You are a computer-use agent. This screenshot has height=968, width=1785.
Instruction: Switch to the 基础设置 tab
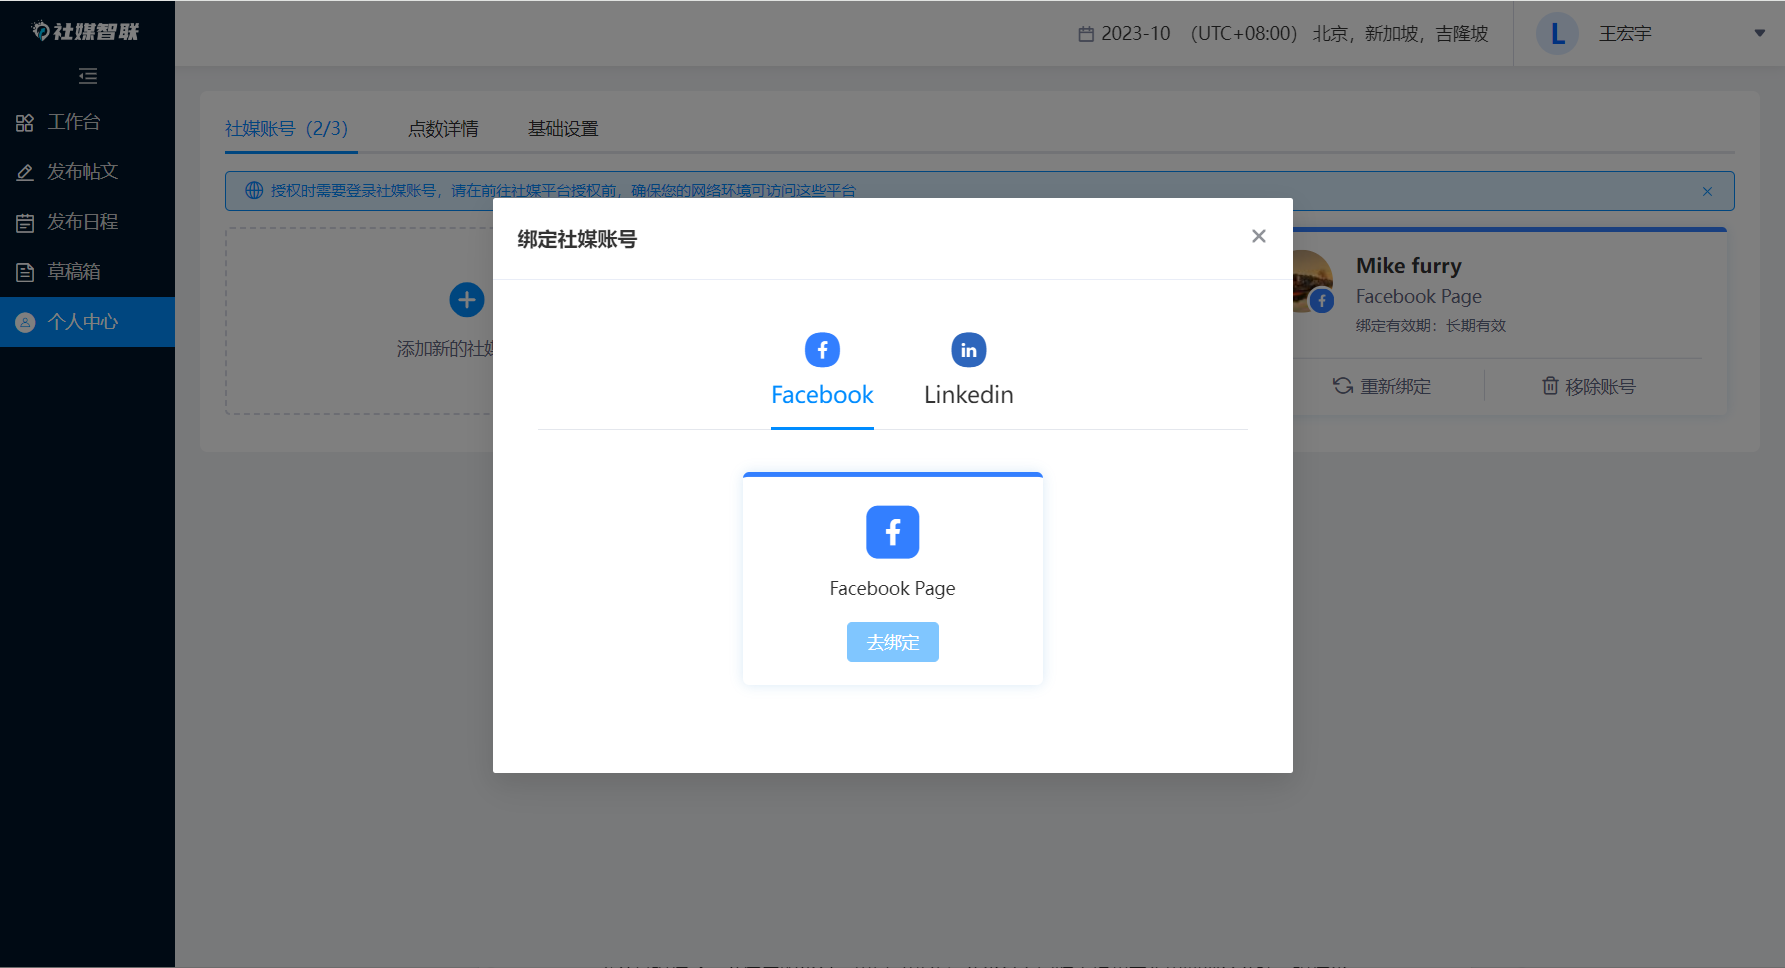tap(563, 129)
